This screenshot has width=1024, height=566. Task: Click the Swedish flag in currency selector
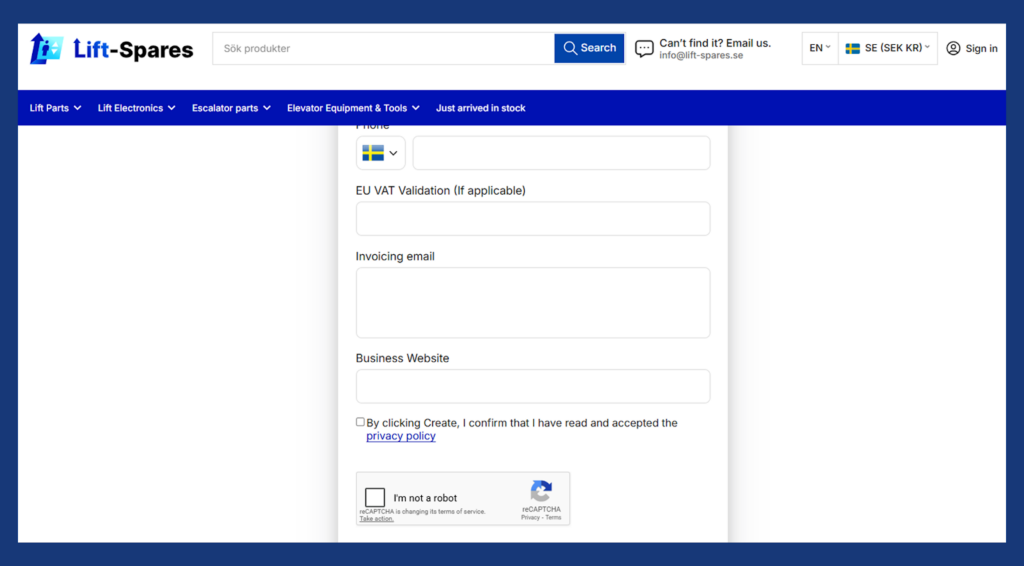tap(852, 48)
